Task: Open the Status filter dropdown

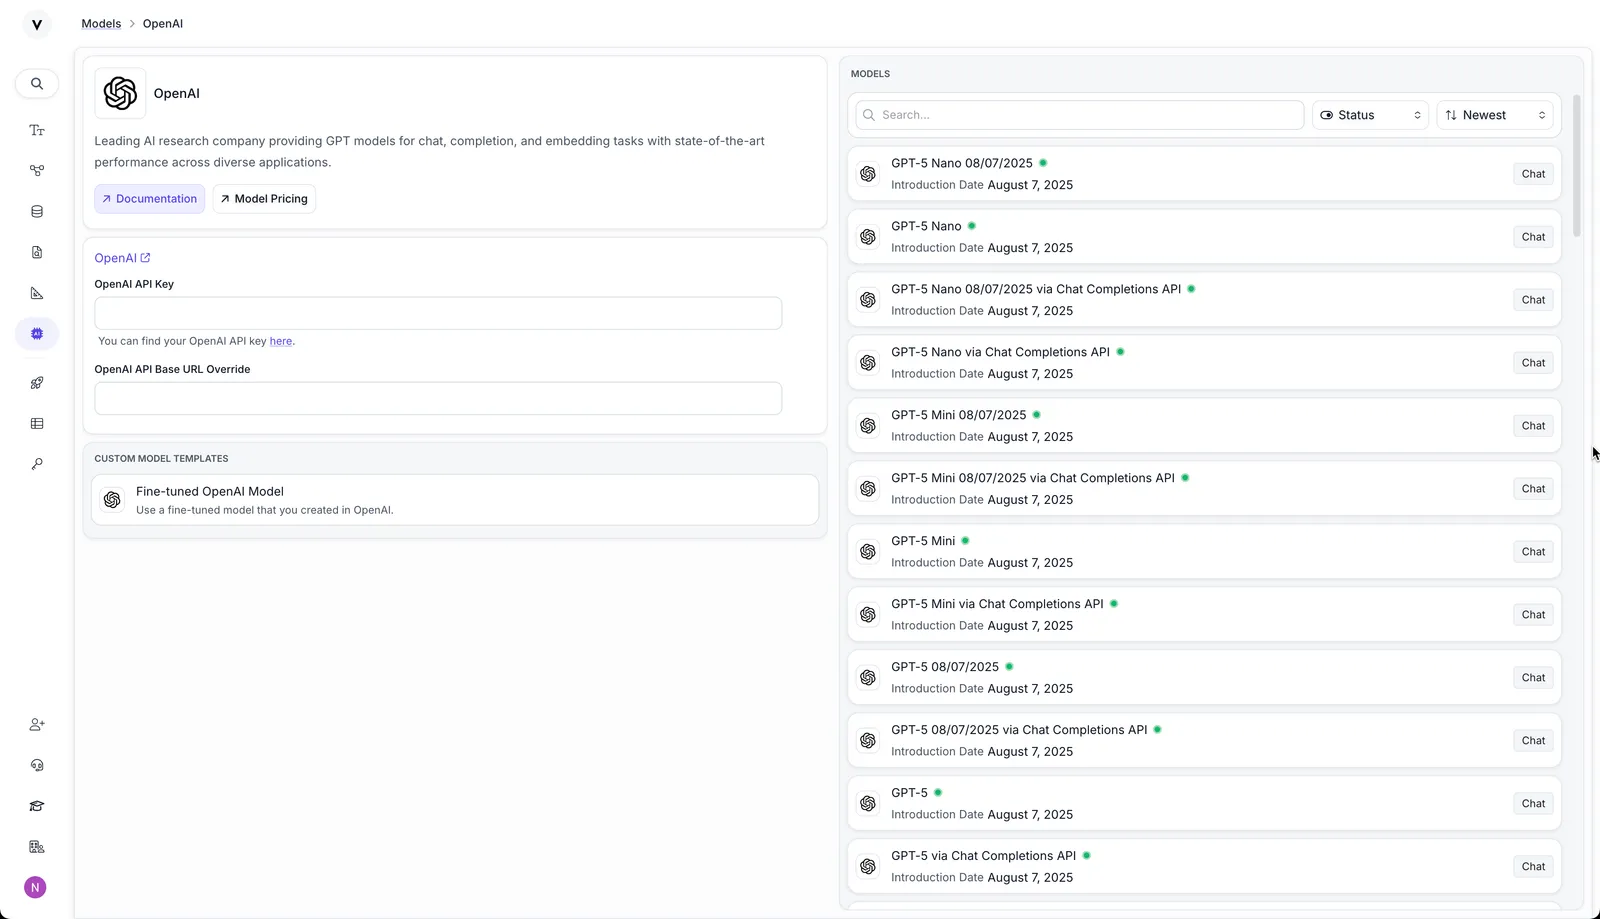Action: (1370, 115)
